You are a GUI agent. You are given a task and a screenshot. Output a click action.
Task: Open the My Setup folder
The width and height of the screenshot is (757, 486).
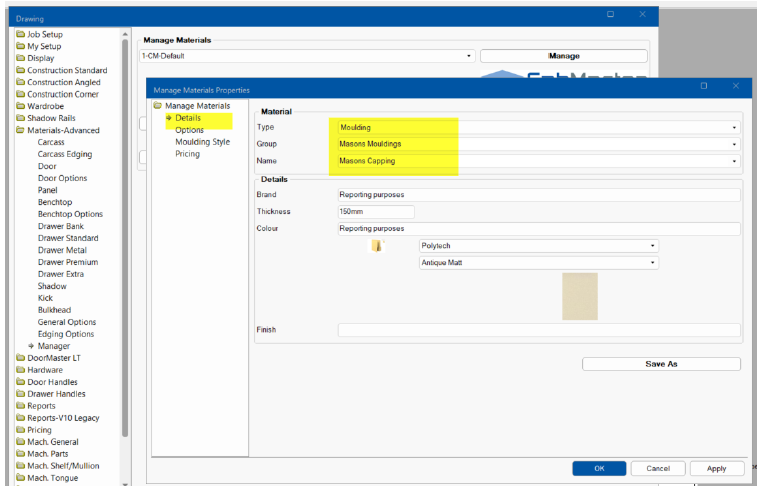tap(39, 46)
